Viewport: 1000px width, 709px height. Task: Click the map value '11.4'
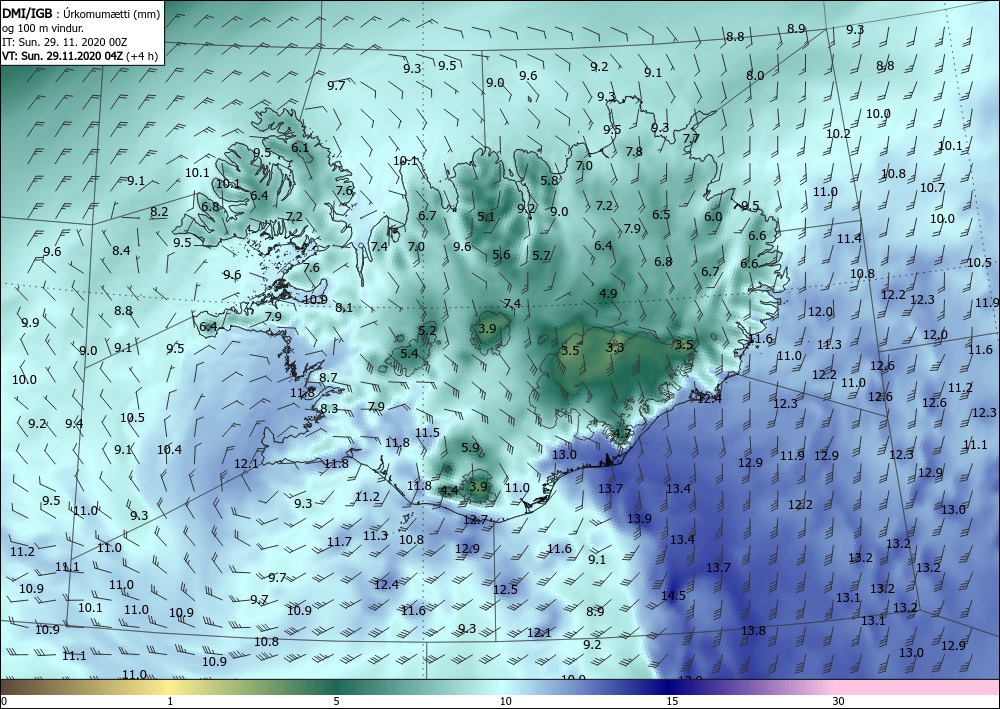(849, 238)
